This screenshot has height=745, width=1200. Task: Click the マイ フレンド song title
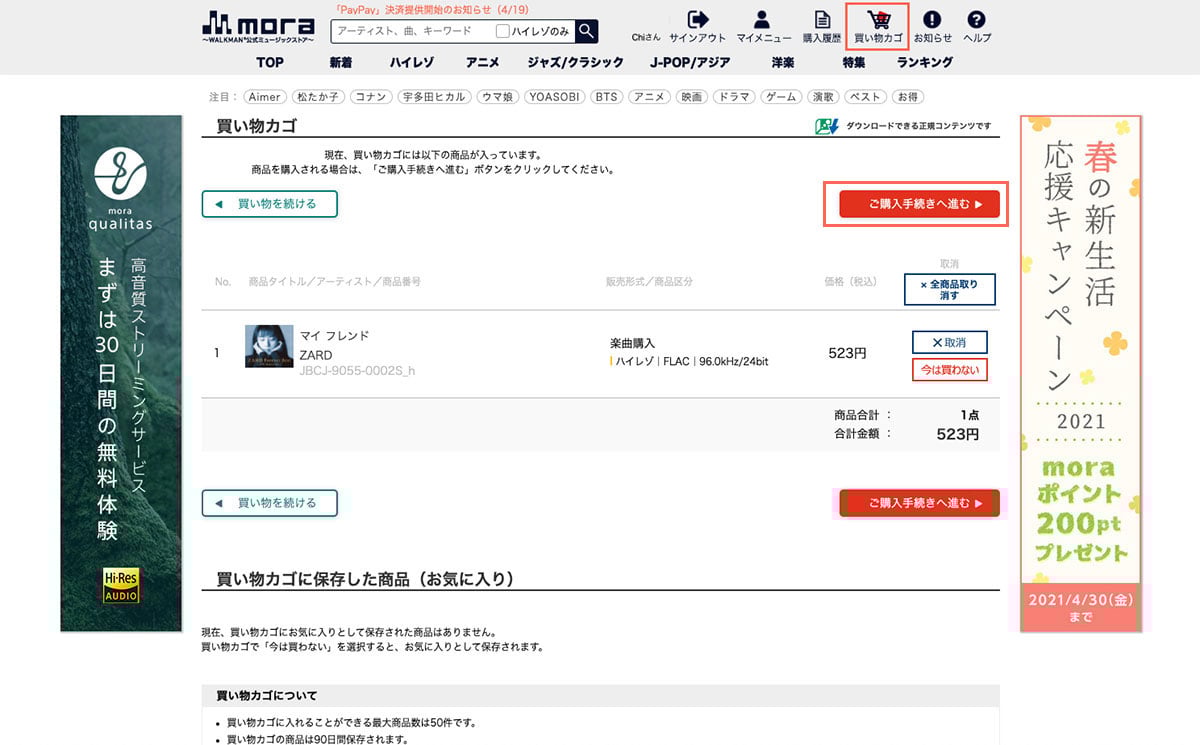(x=335, y=336)
